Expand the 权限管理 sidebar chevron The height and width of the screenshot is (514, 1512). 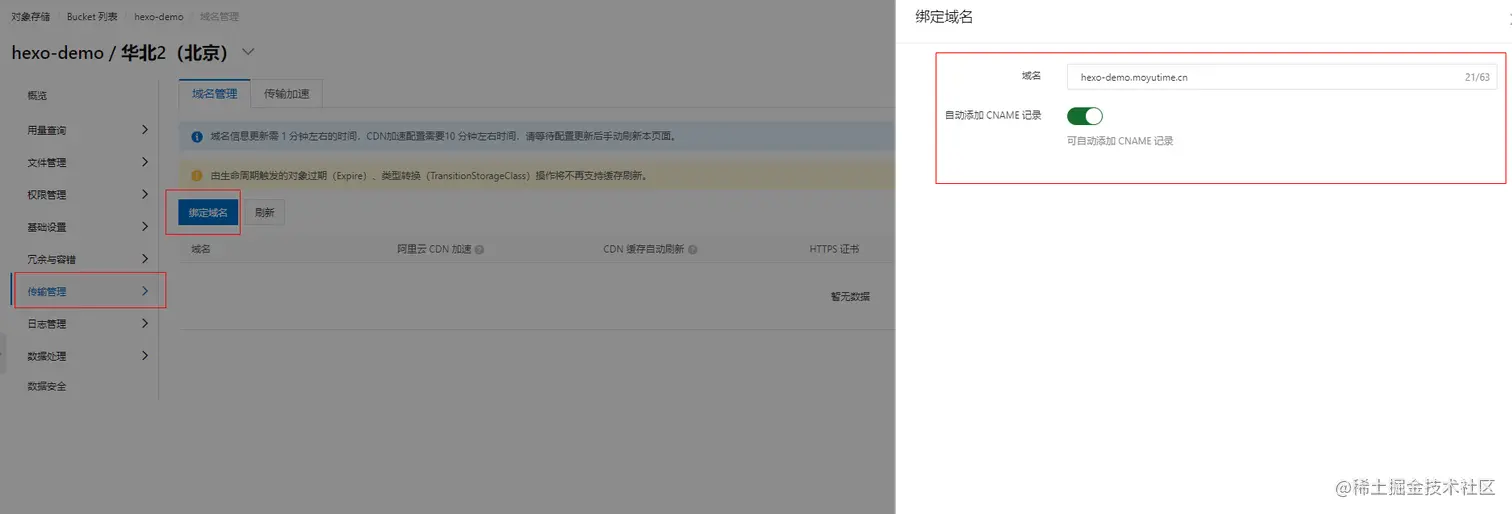point(145,194)
